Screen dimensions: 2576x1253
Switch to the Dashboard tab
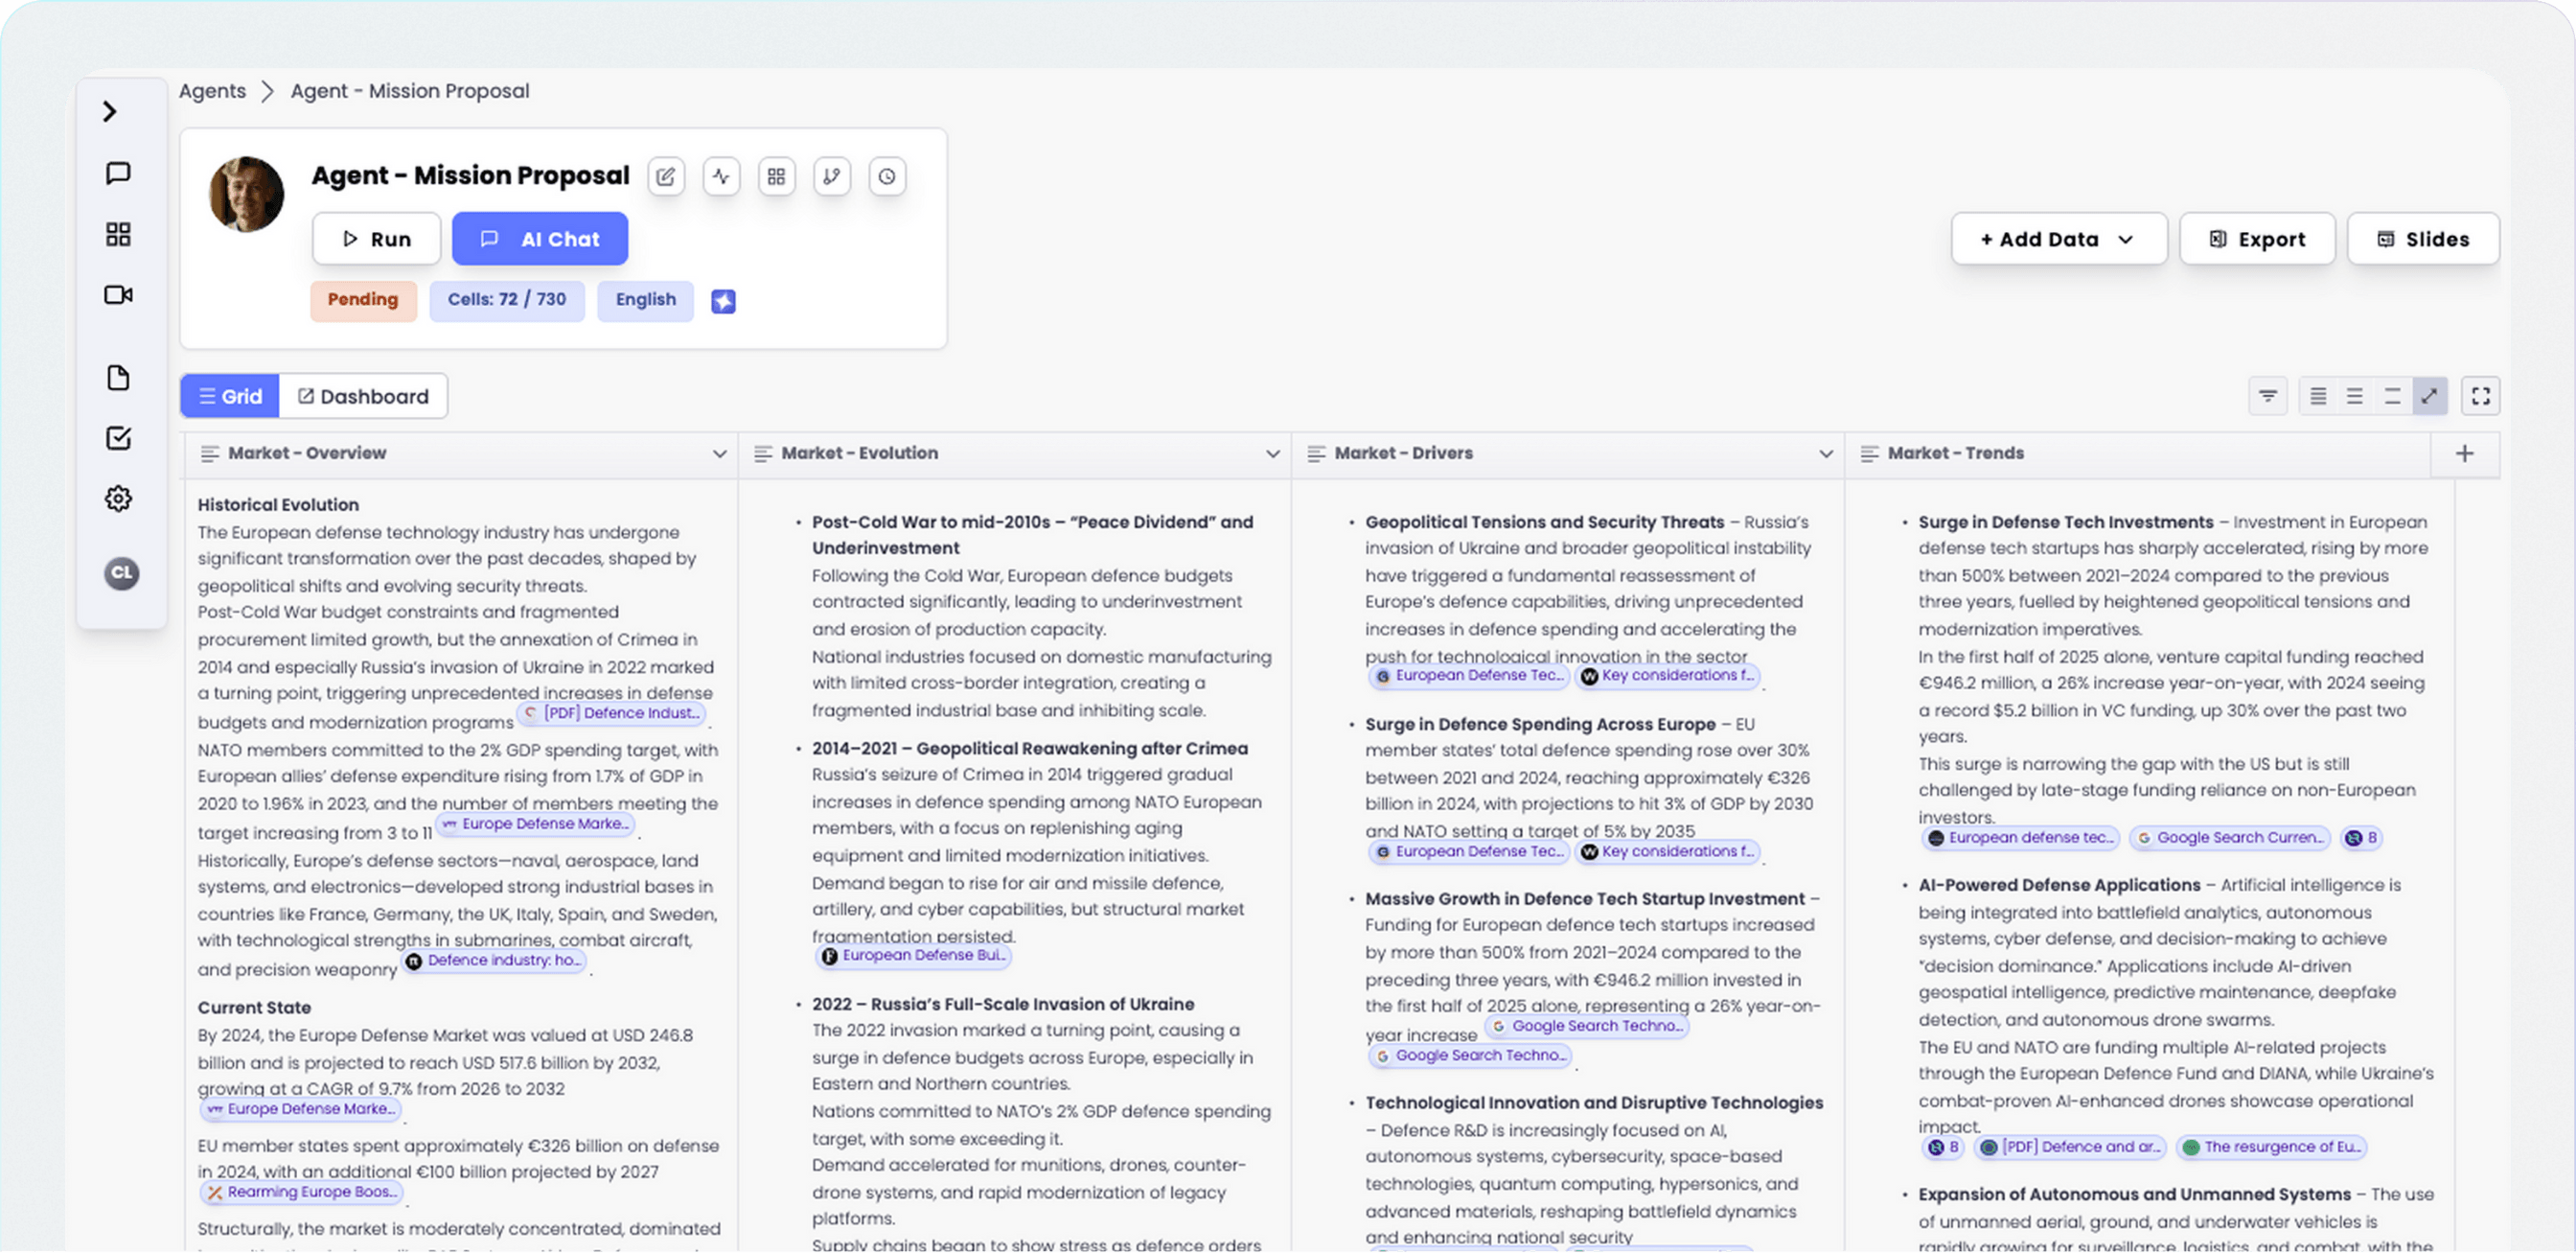click(x=362, y=395)
